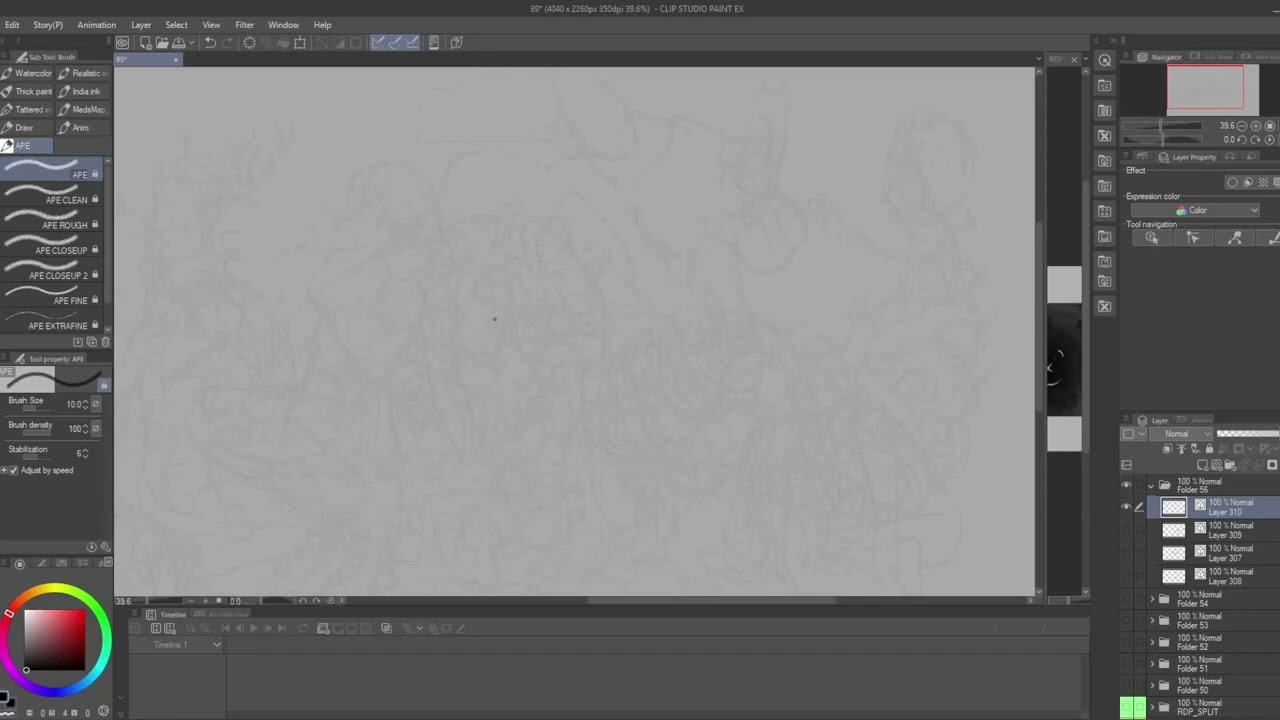1280x720 pixels.
Task: Toggle Adjust by speed checkbox
Action: coord(13,470)
